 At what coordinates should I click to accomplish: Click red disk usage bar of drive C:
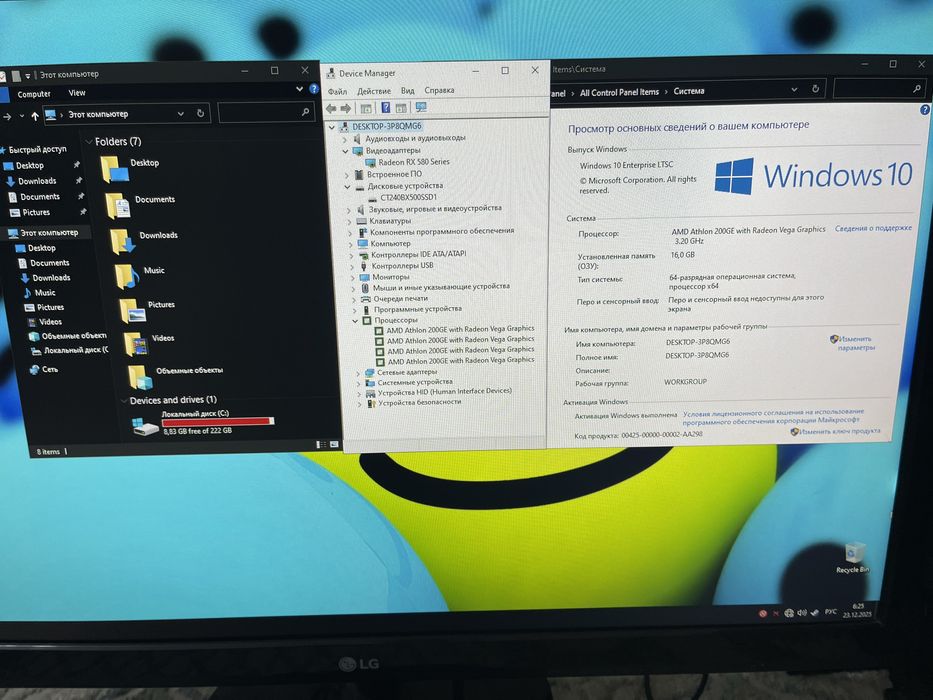click(218, 422)
